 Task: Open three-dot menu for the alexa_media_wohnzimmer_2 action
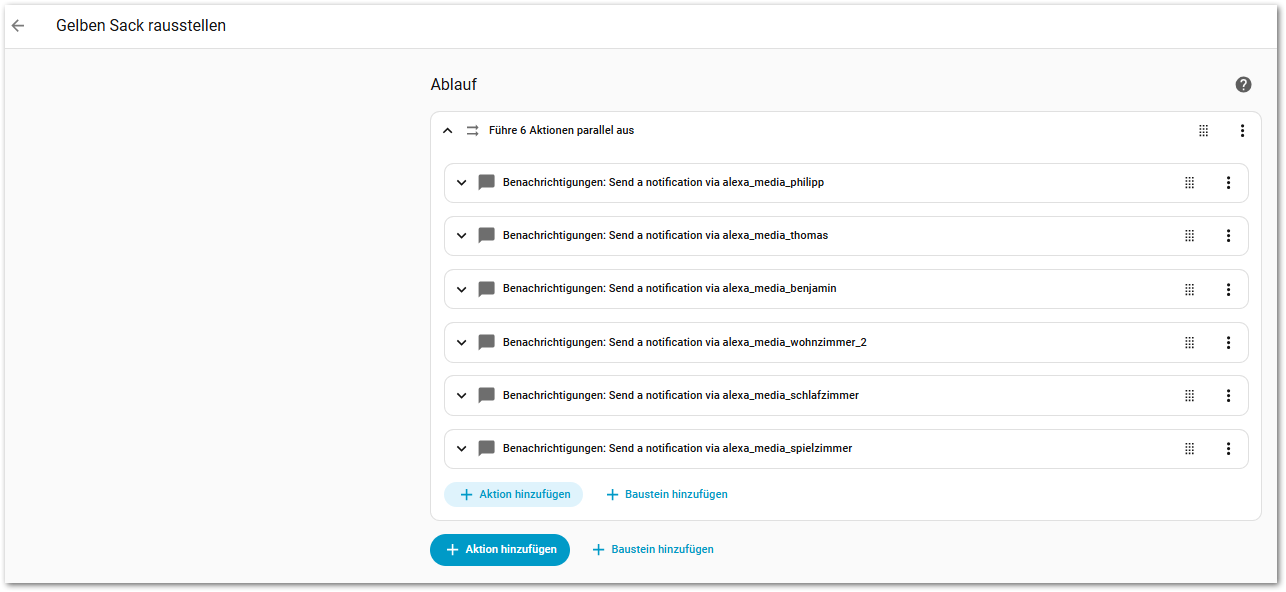[x=1228, y=343]
